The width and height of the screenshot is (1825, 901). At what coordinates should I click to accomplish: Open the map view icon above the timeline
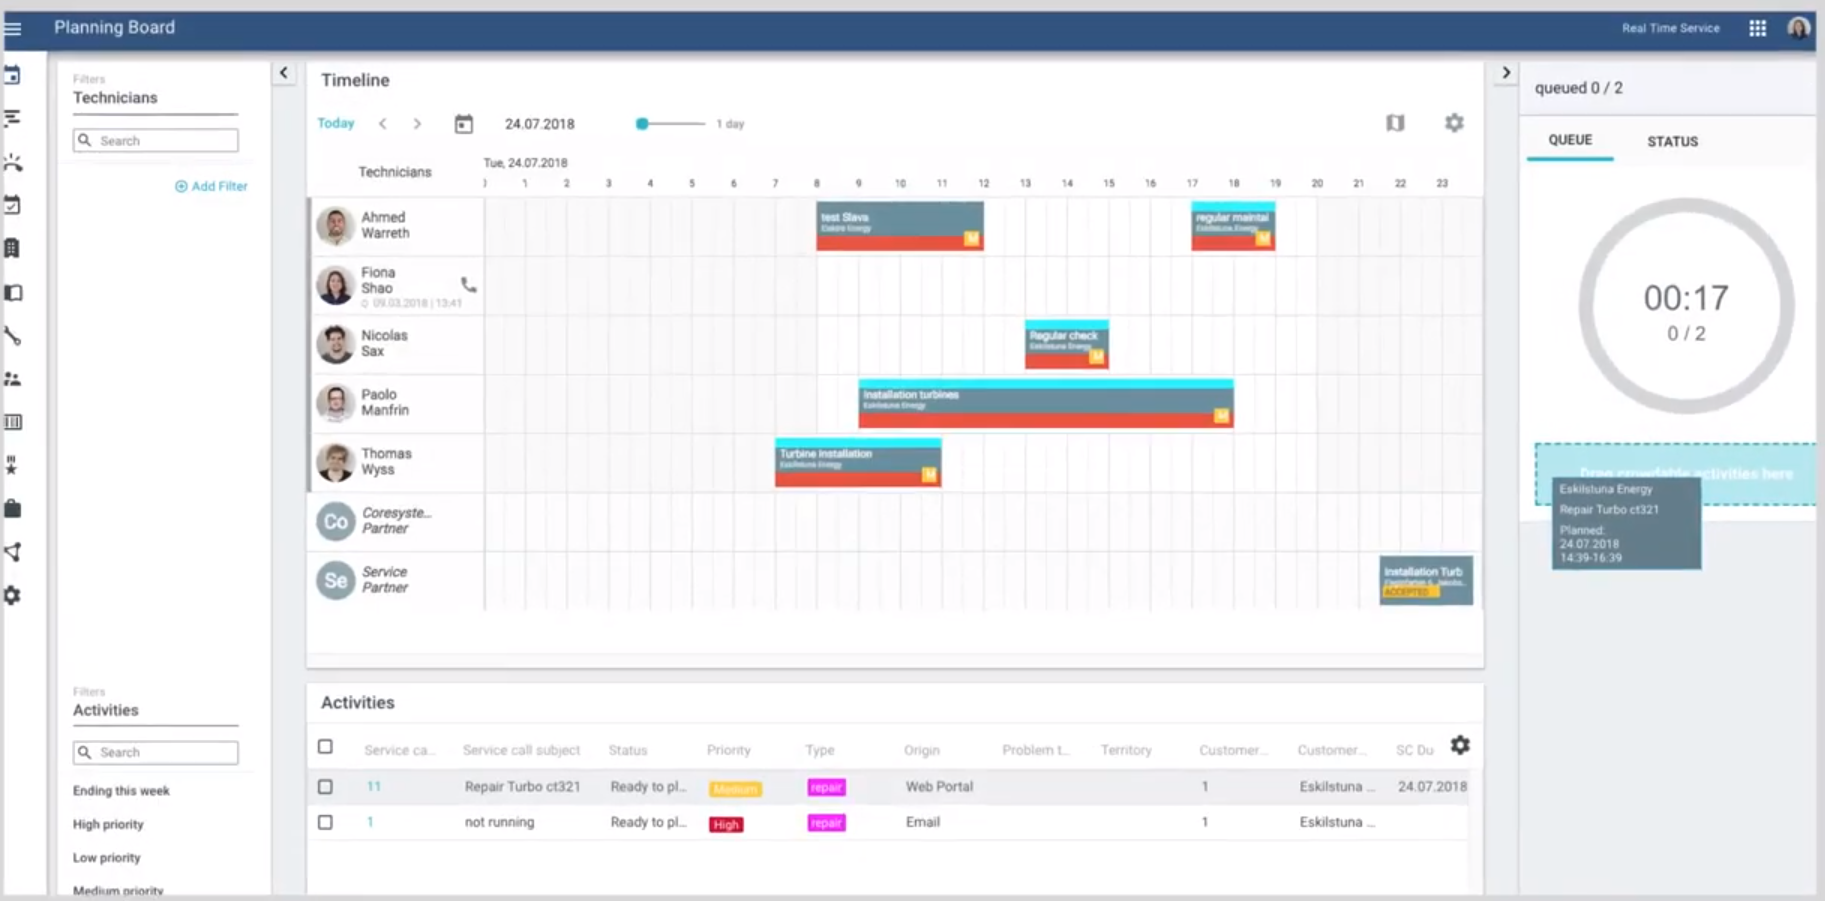[1396, 123]
